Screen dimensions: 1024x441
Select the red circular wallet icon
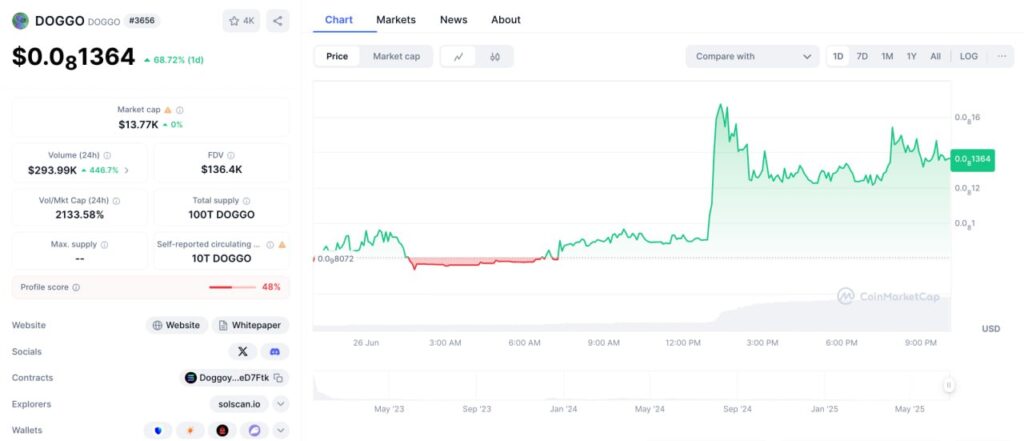[x=222, y=431]
